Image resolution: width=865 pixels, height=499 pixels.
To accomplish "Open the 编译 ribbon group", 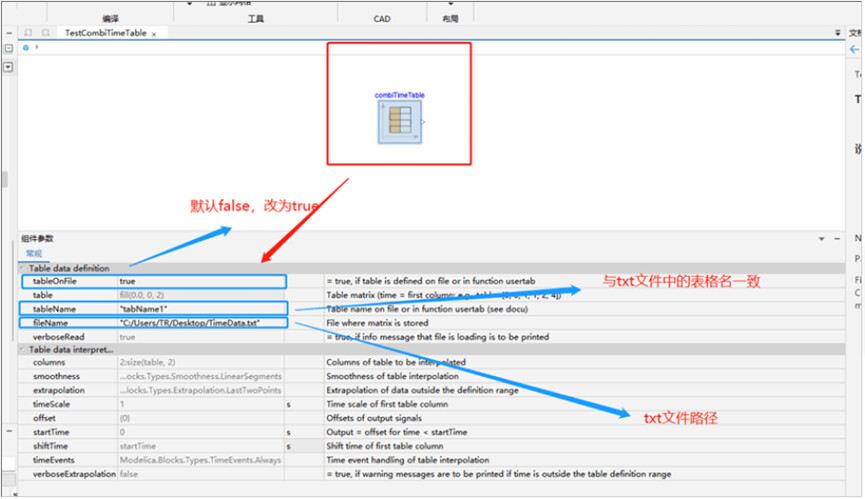I will click(110, 19).
